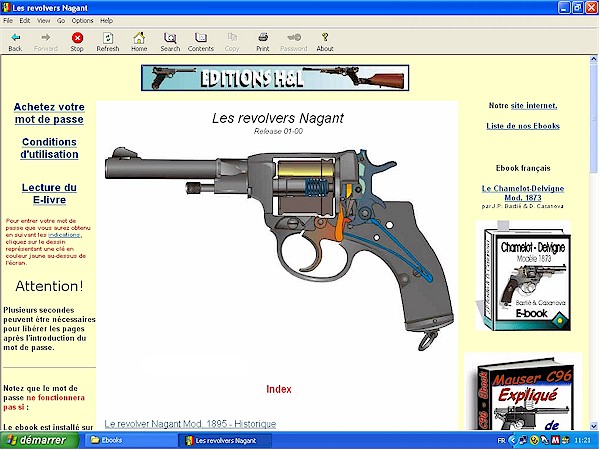The width and height of the screenshot is (600, 450).
Task: Click the scroll up arrow of page scrollbar
Action: (x=593, y=59)
